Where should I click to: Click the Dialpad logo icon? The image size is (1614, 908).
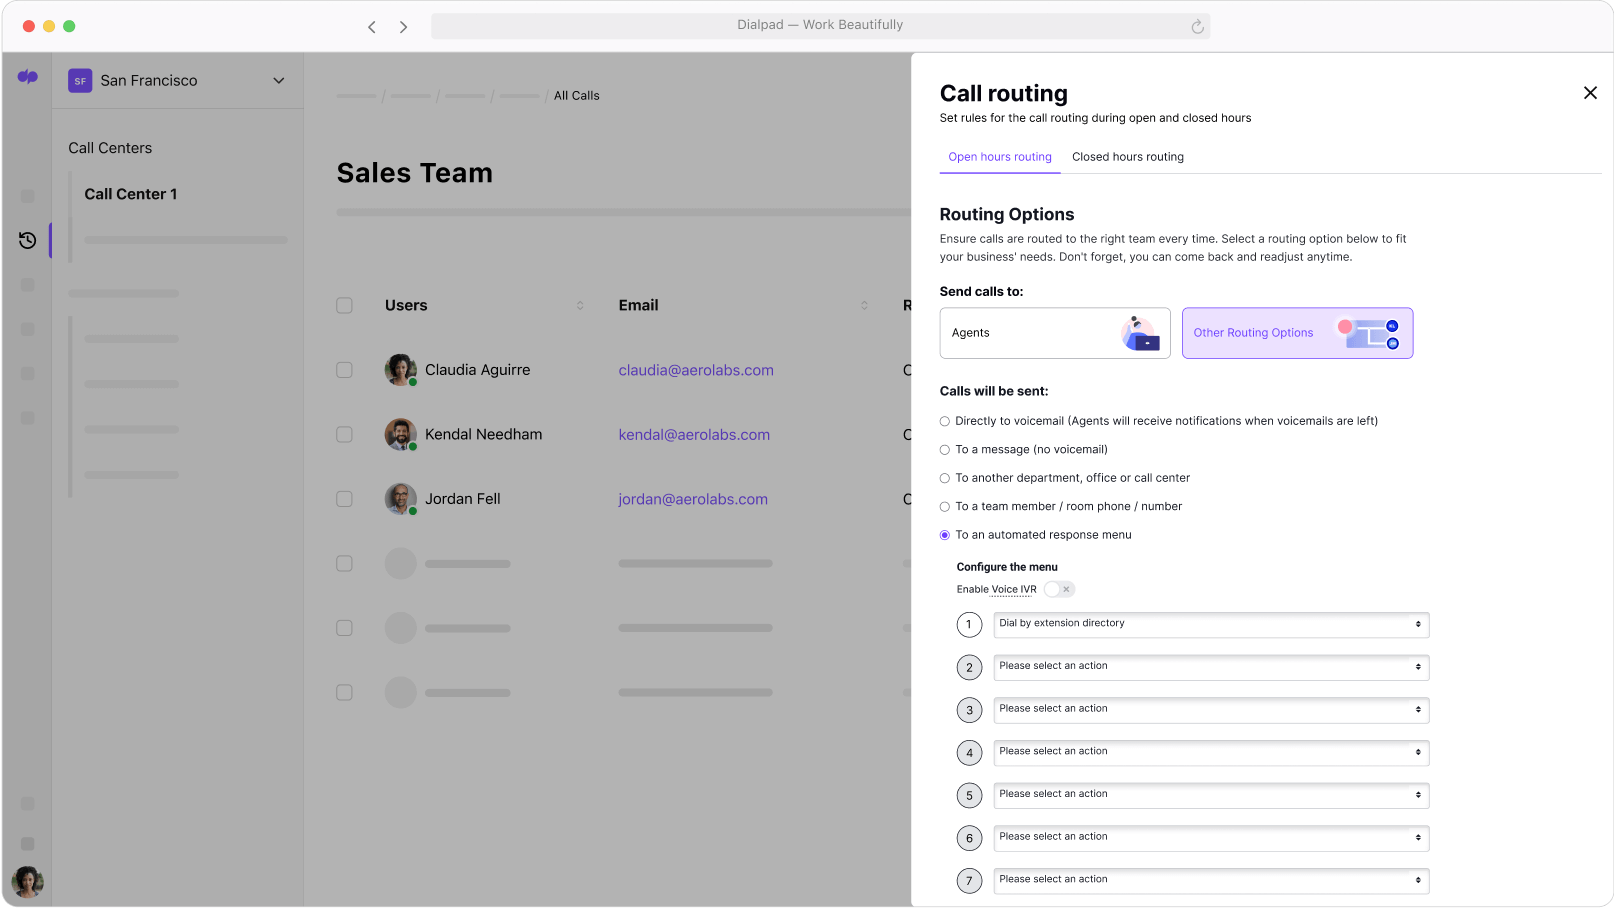click(x=27, y=77)
